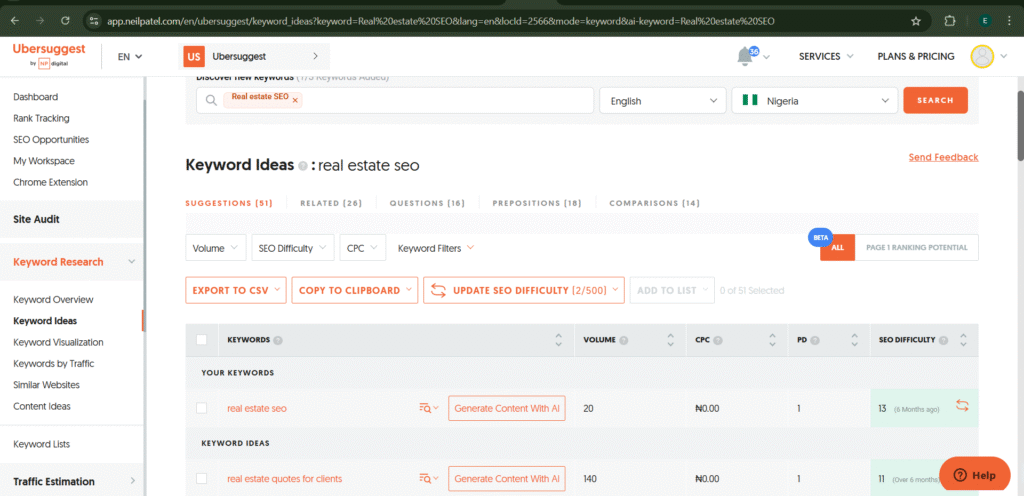
Task: Switch to the QUESTIONS (16) tab
Action: point(427,203)
